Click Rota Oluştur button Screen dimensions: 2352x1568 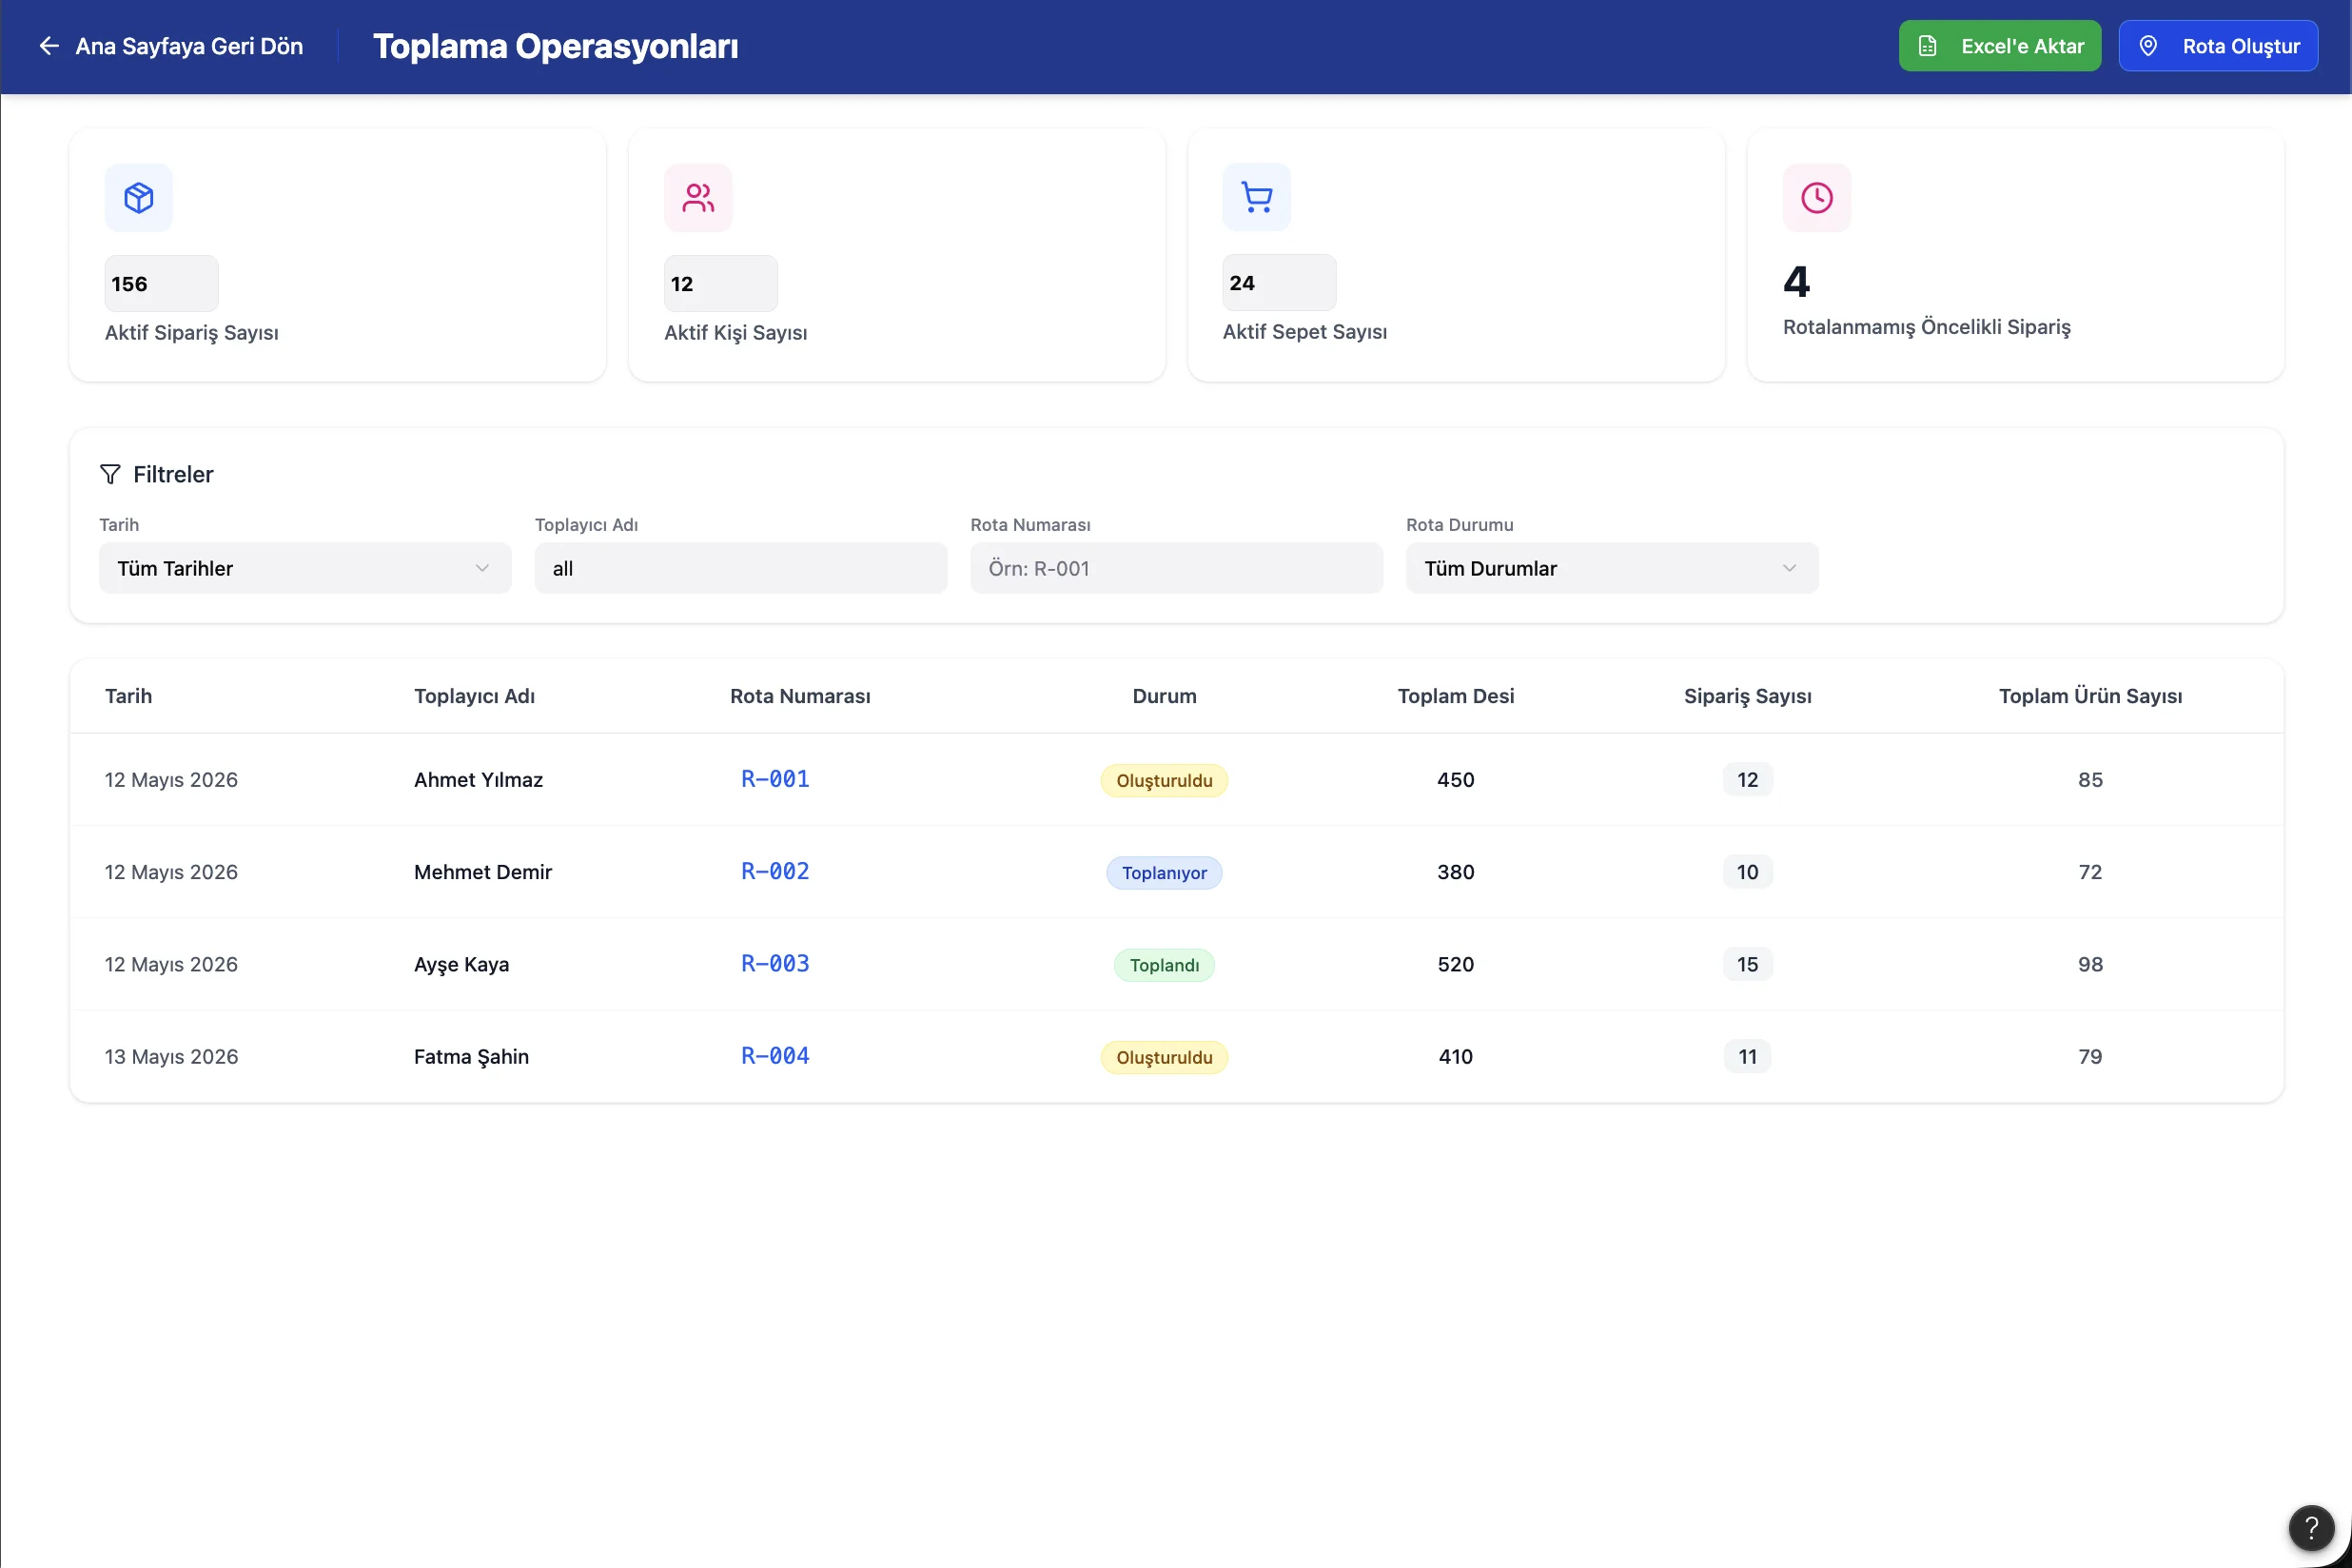2218,46
